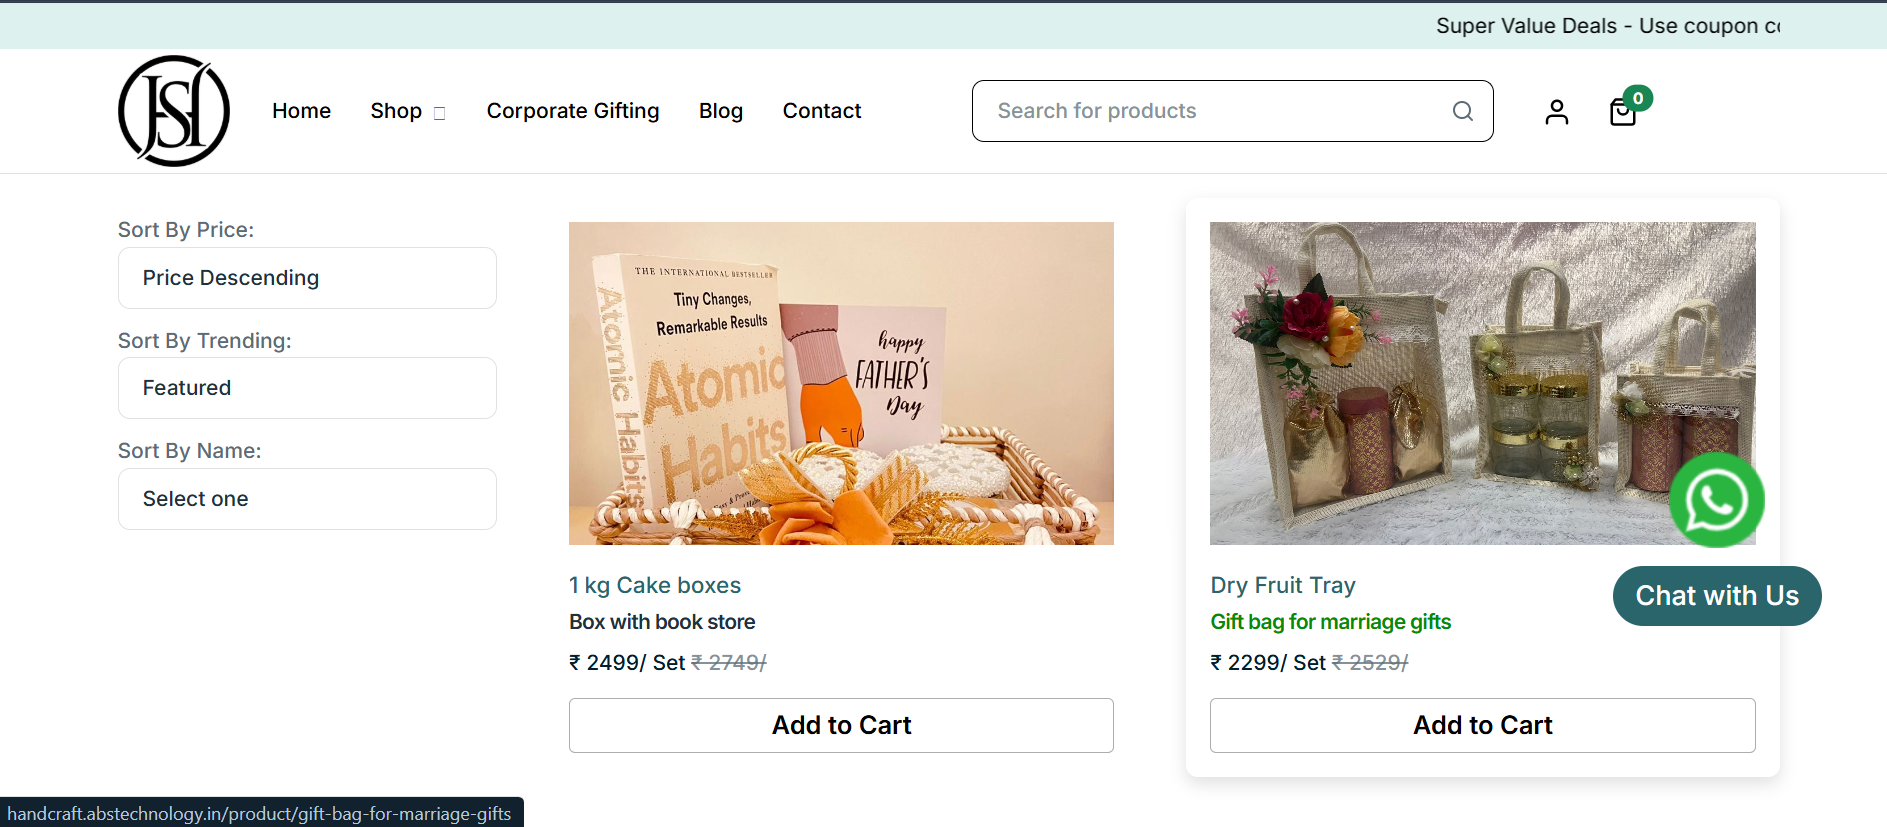The height and width of the screenshot is (827, 1887).
Task: Open the Sort By Name dropdown
Action: [307, 499]
